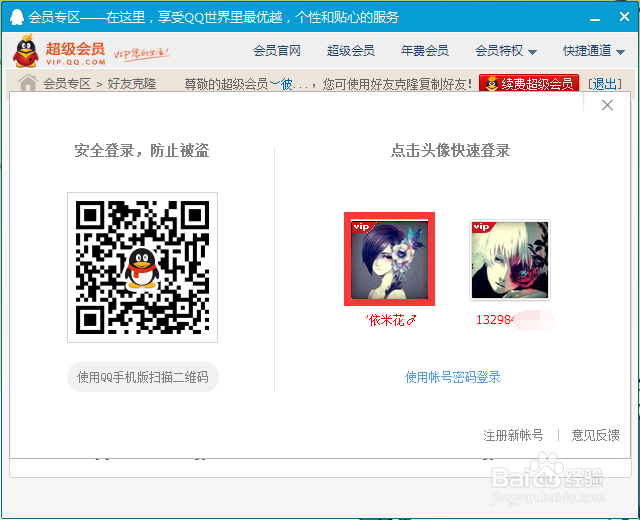
Task: Open the 年费会员 navigation item
Action: click(x=424, y=51)
